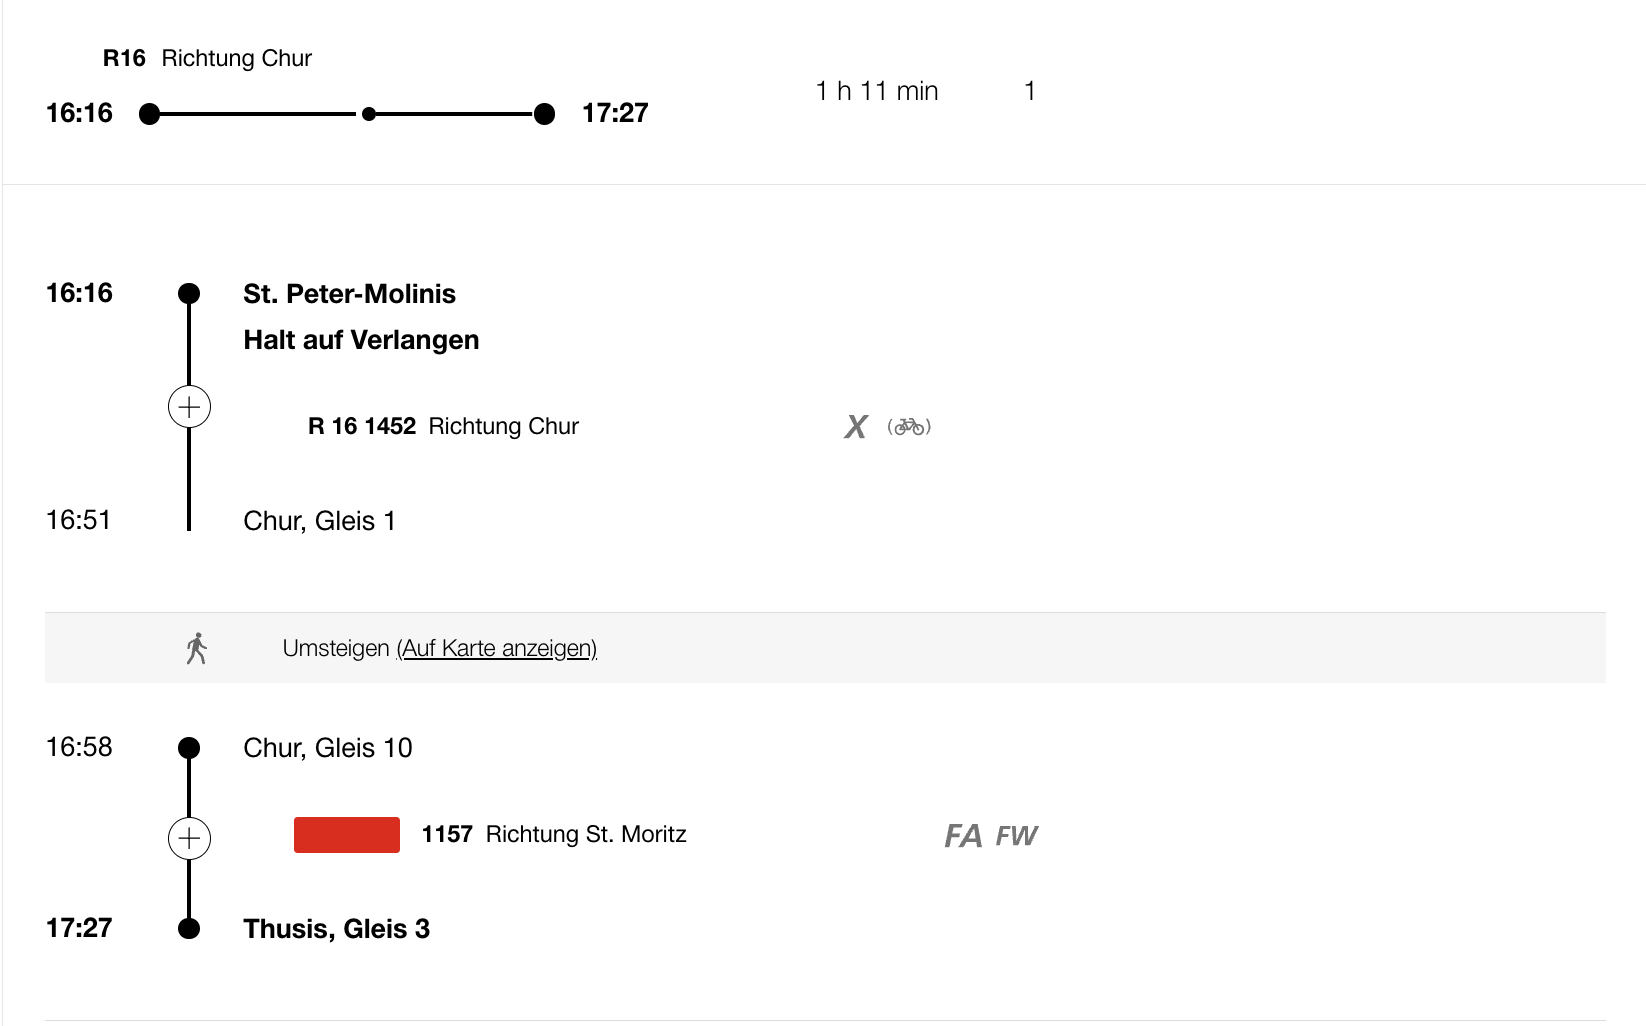Click Chur, Gleis 1 arrival stop
This screenshot has width=1646, height=1026.
(x=319, y=521)
